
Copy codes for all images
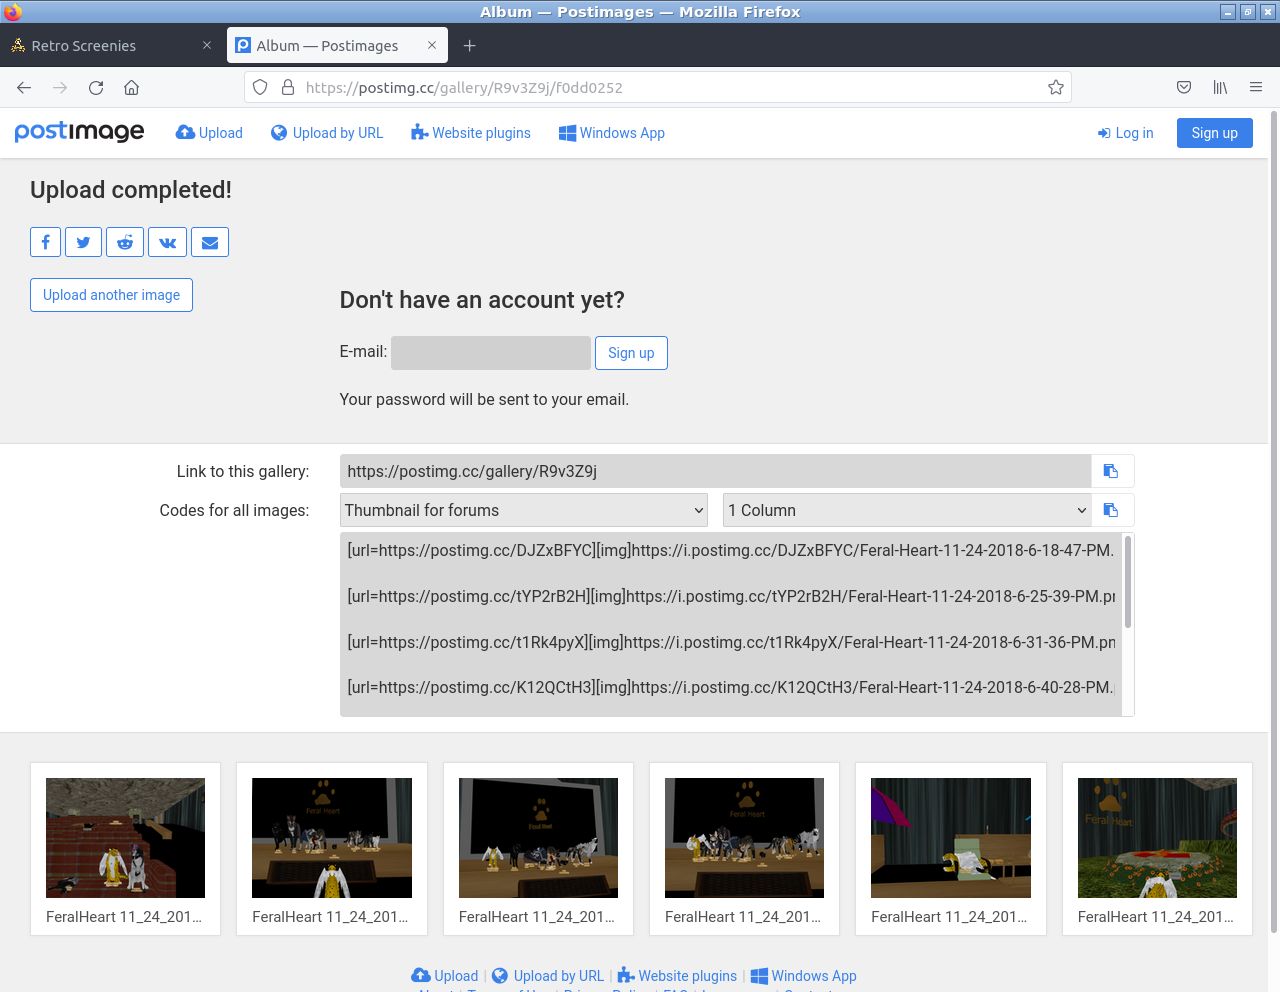click(x=1111, y=510)
